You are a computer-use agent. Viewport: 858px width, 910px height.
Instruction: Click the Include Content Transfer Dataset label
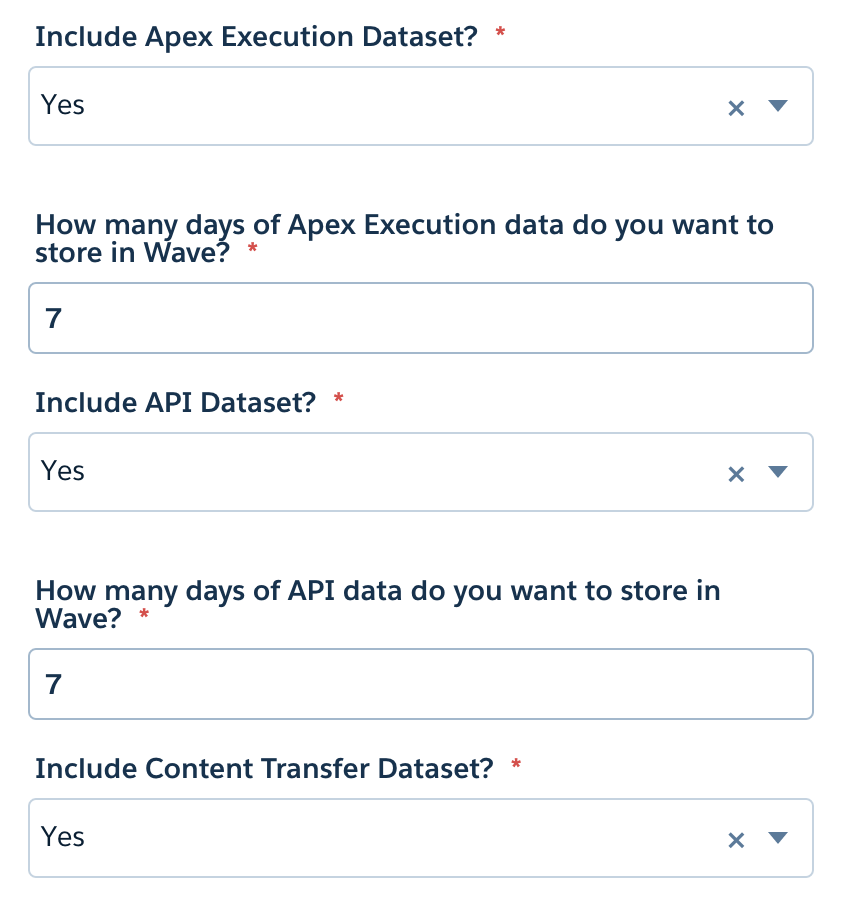click(x=264, y=768)
